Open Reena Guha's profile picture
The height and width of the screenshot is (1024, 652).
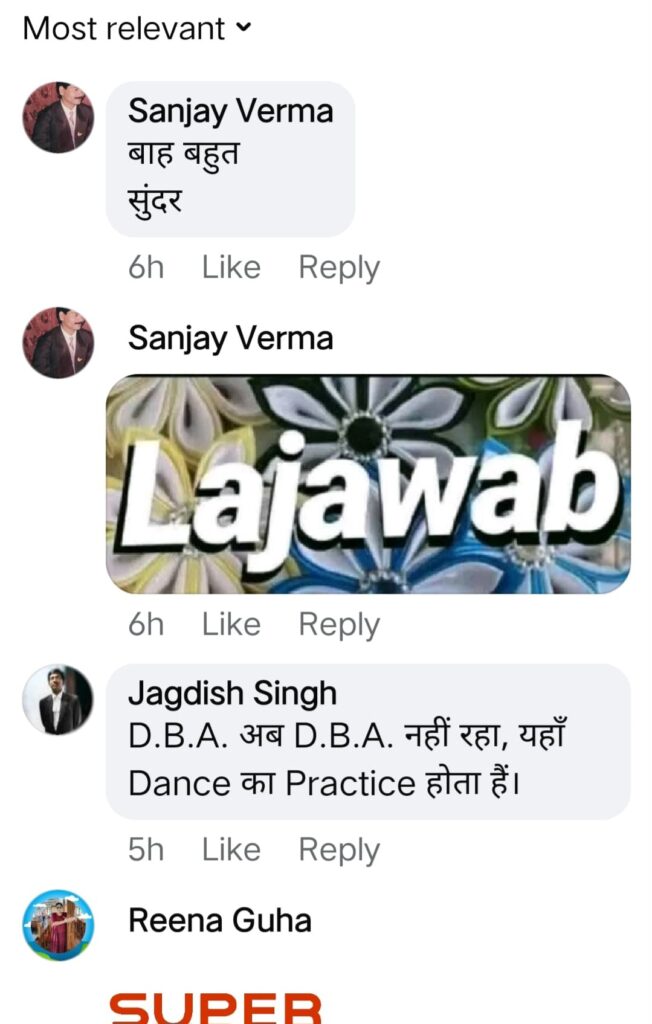point(58,925)
